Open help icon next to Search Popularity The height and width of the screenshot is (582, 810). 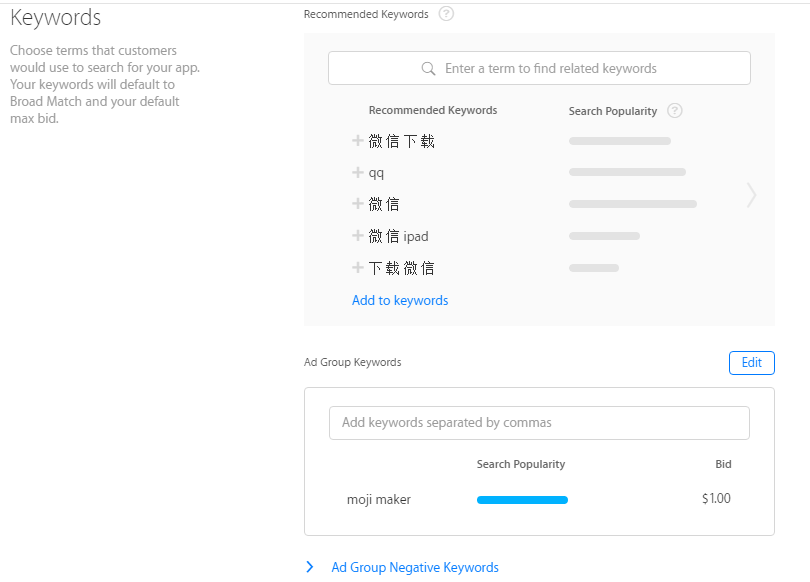[675, 111]
